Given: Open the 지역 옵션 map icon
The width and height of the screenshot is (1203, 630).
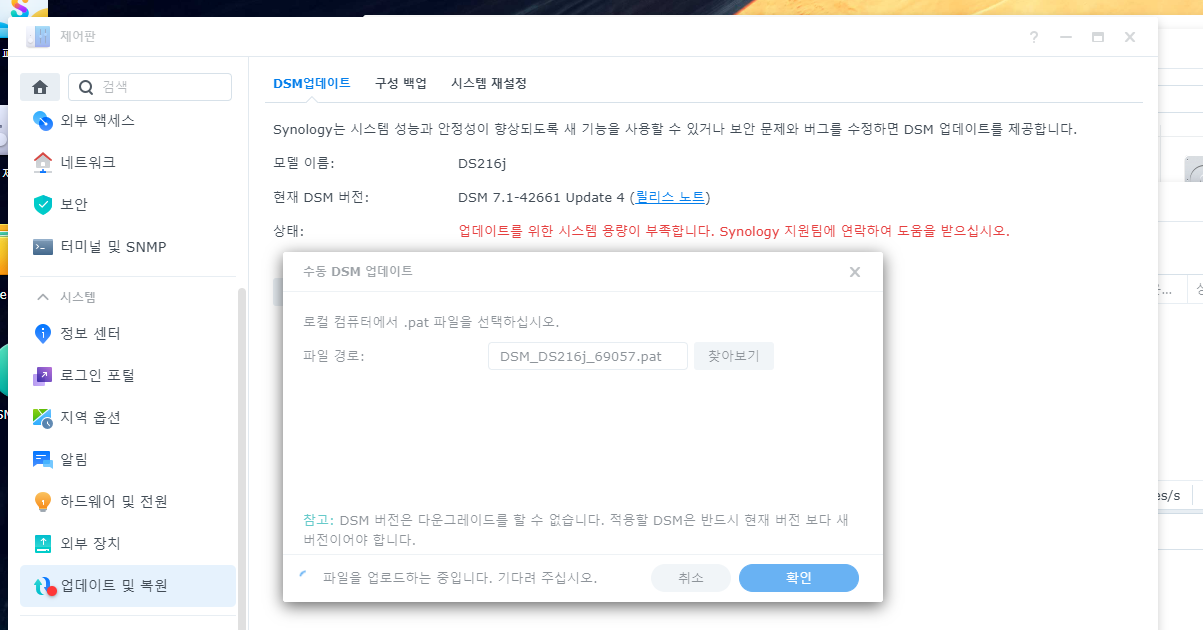Looking at the screenshot, I should 43,417.
